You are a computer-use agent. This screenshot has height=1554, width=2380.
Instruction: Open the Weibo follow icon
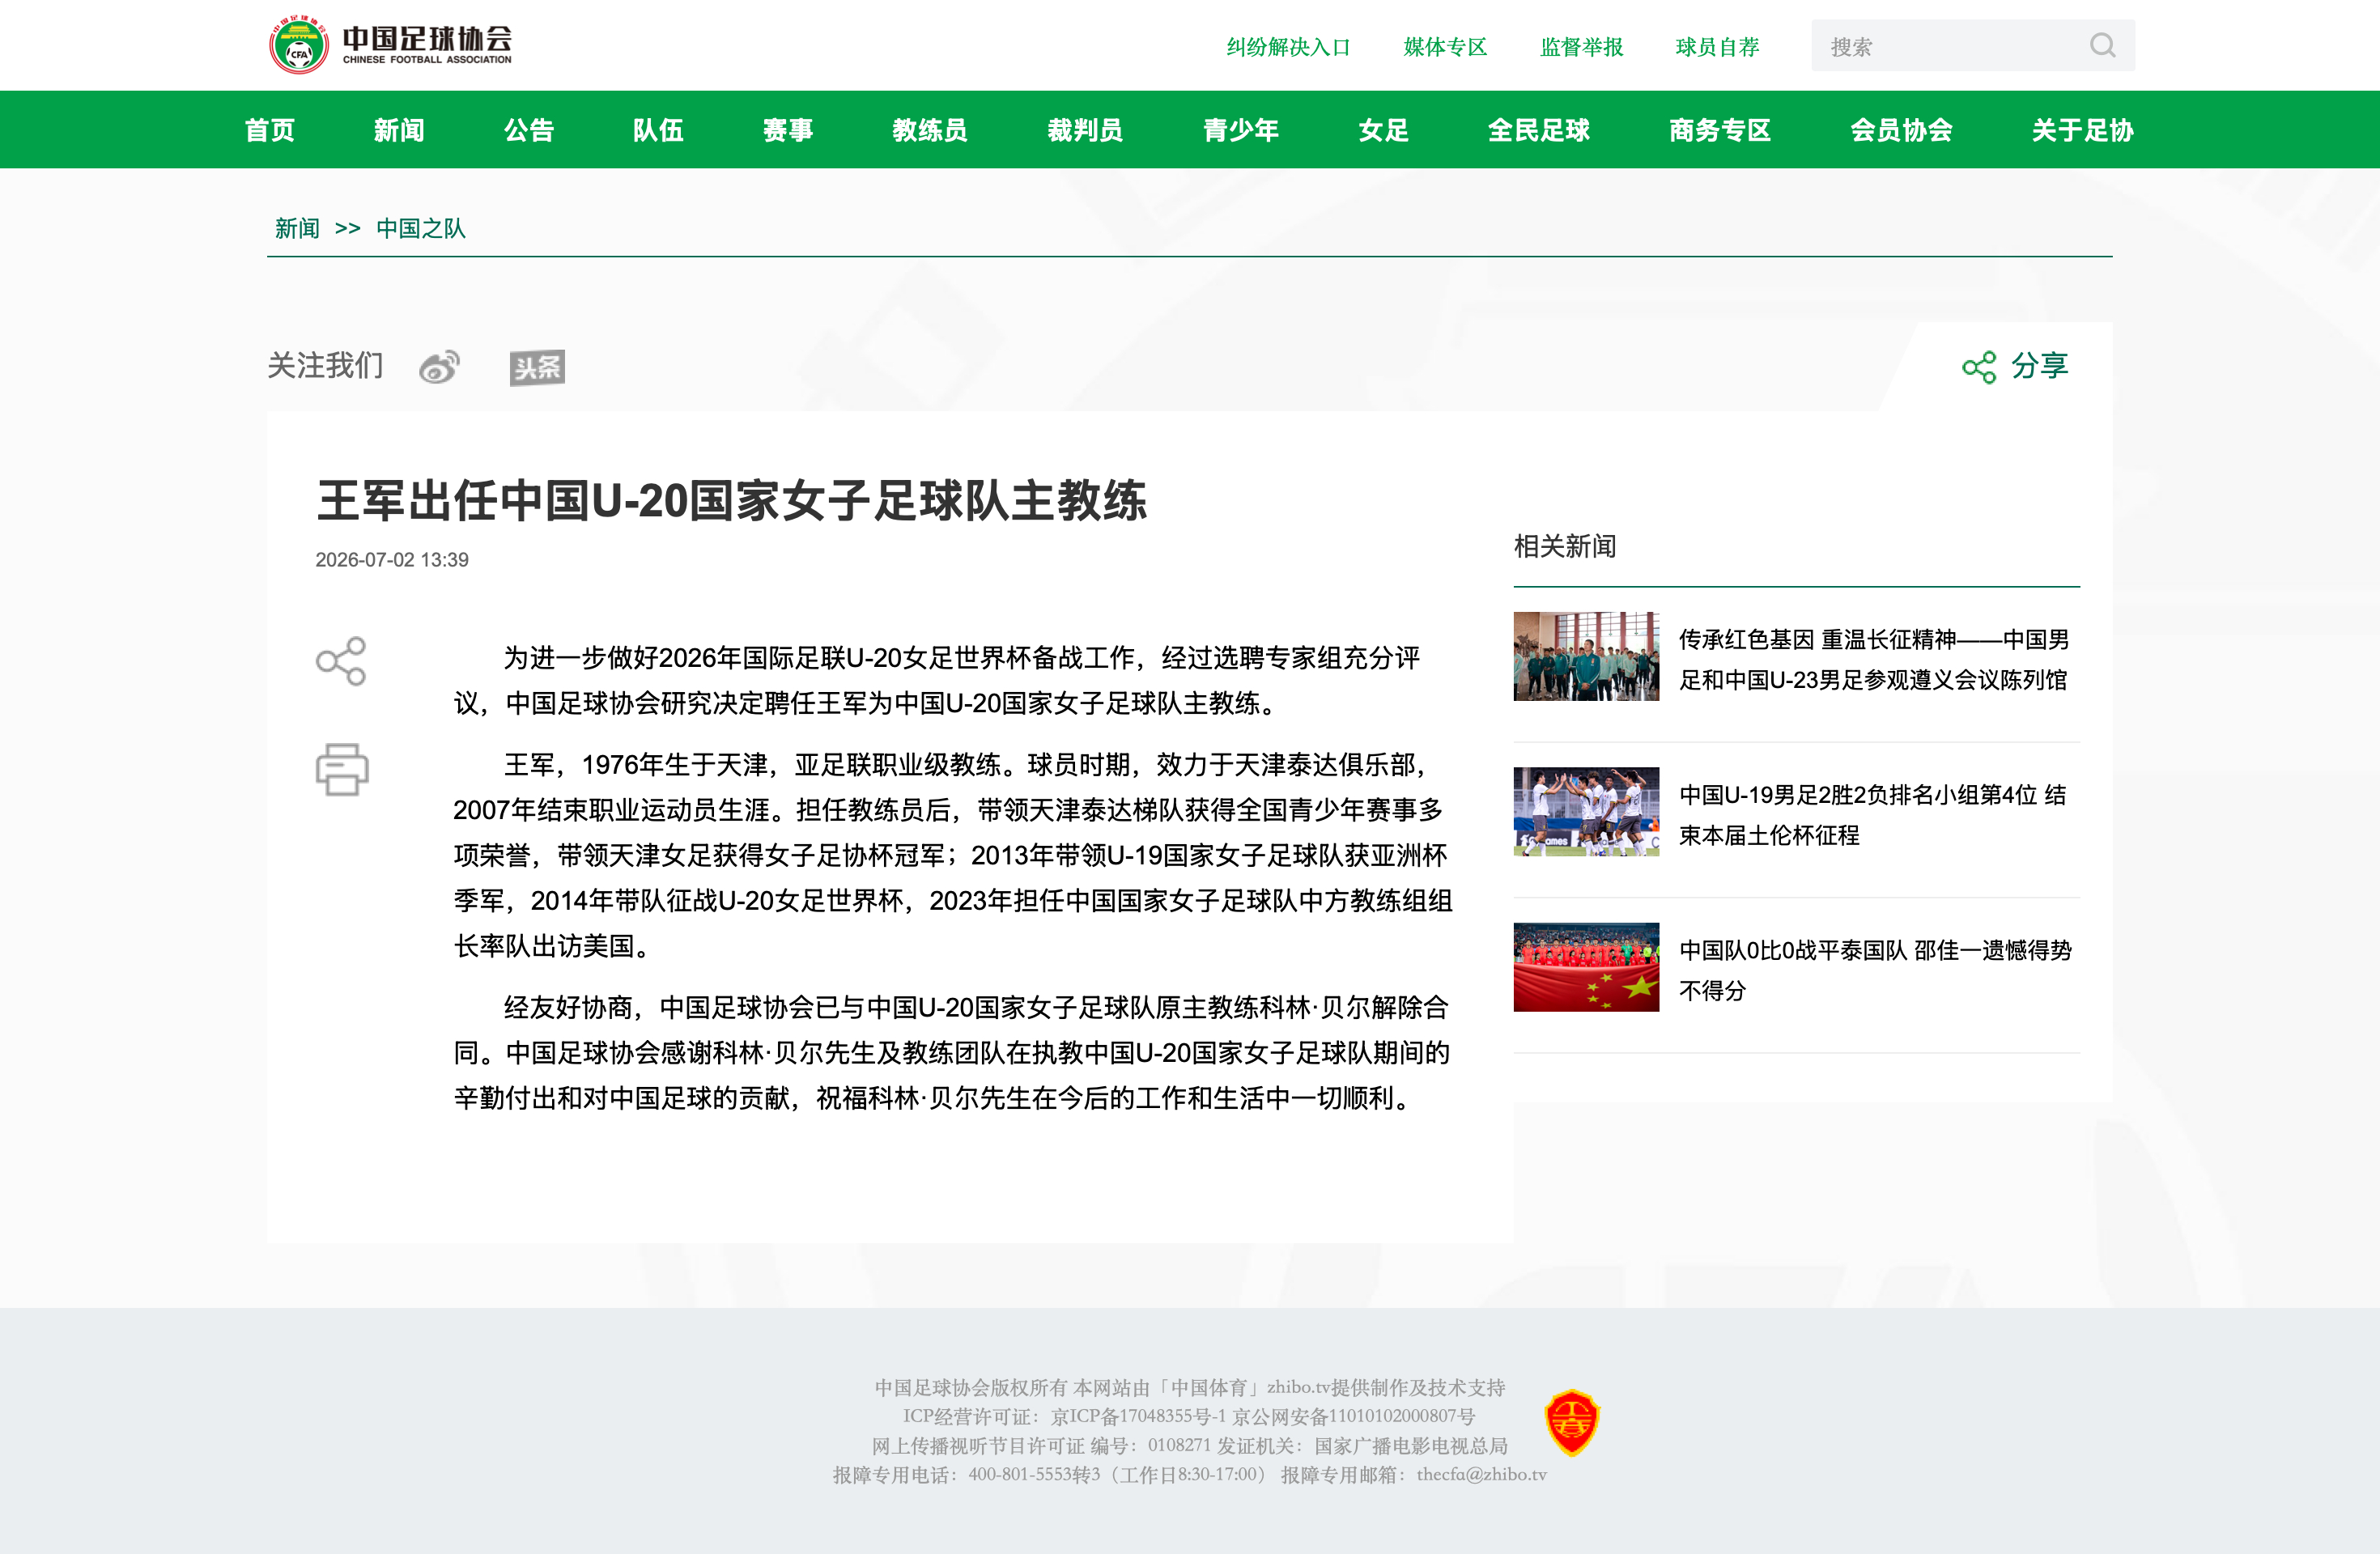point(440,367)
